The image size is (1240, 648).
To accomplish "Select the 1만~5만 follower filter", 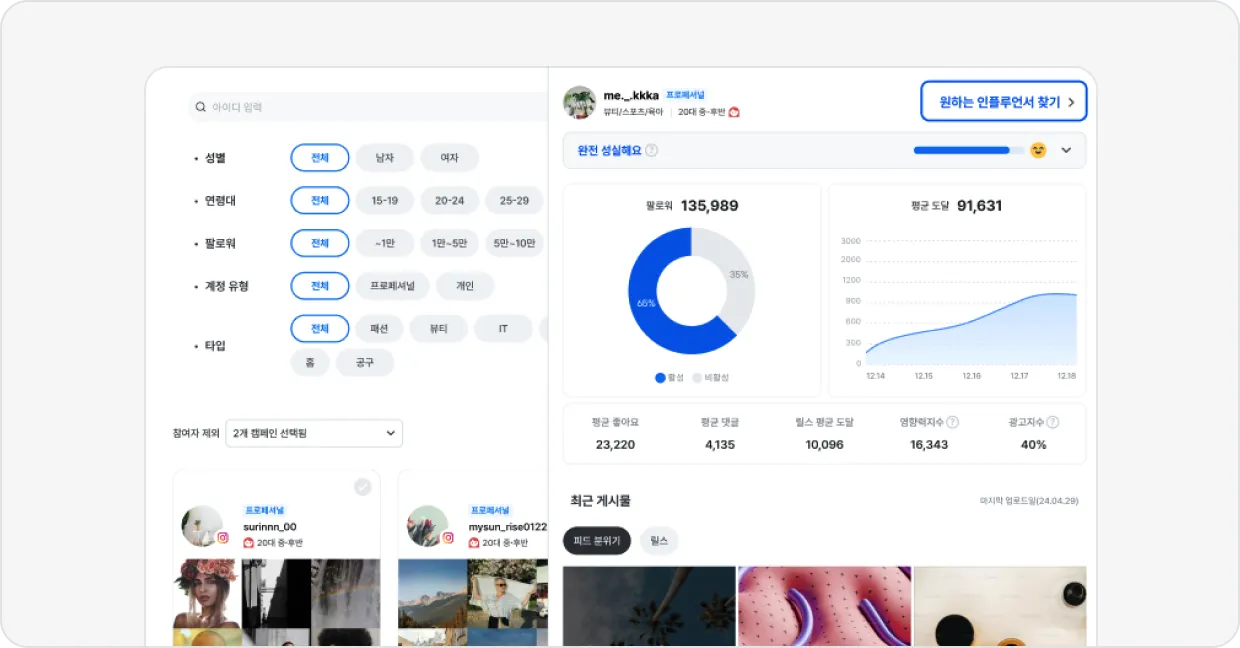I will click(x=450, y=243).
